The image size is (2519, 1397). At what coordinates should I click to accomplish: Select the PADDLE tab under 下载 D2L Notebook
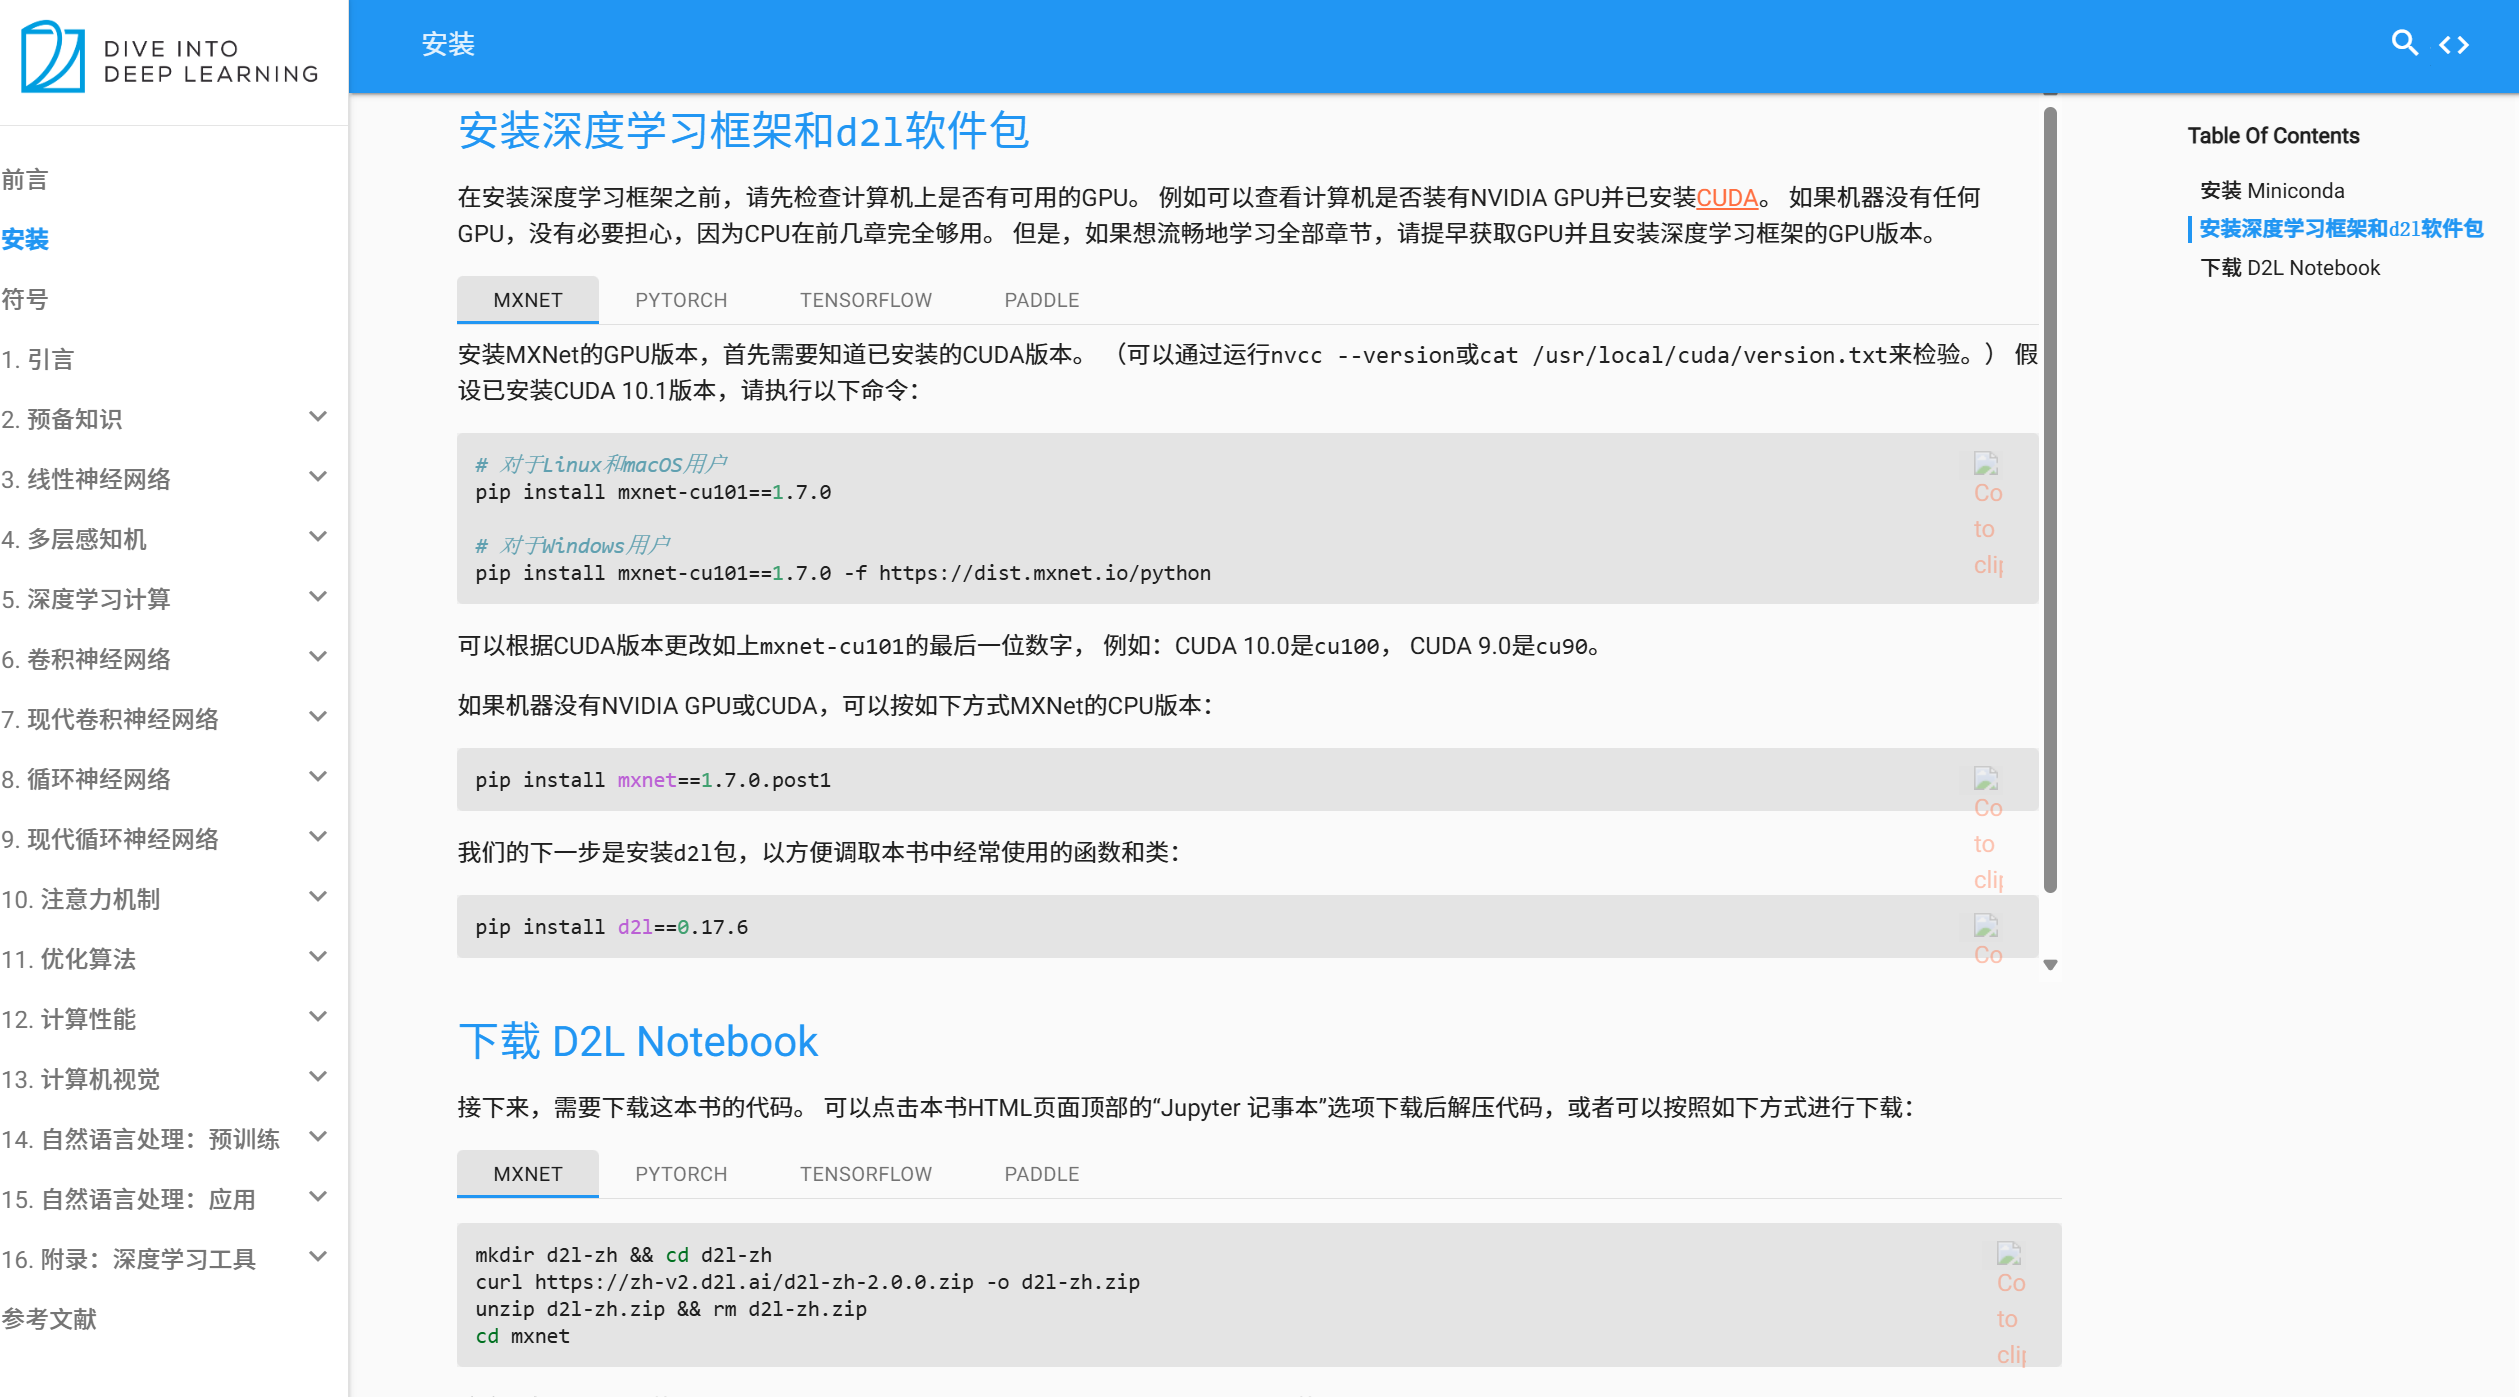(1040, 1173)
